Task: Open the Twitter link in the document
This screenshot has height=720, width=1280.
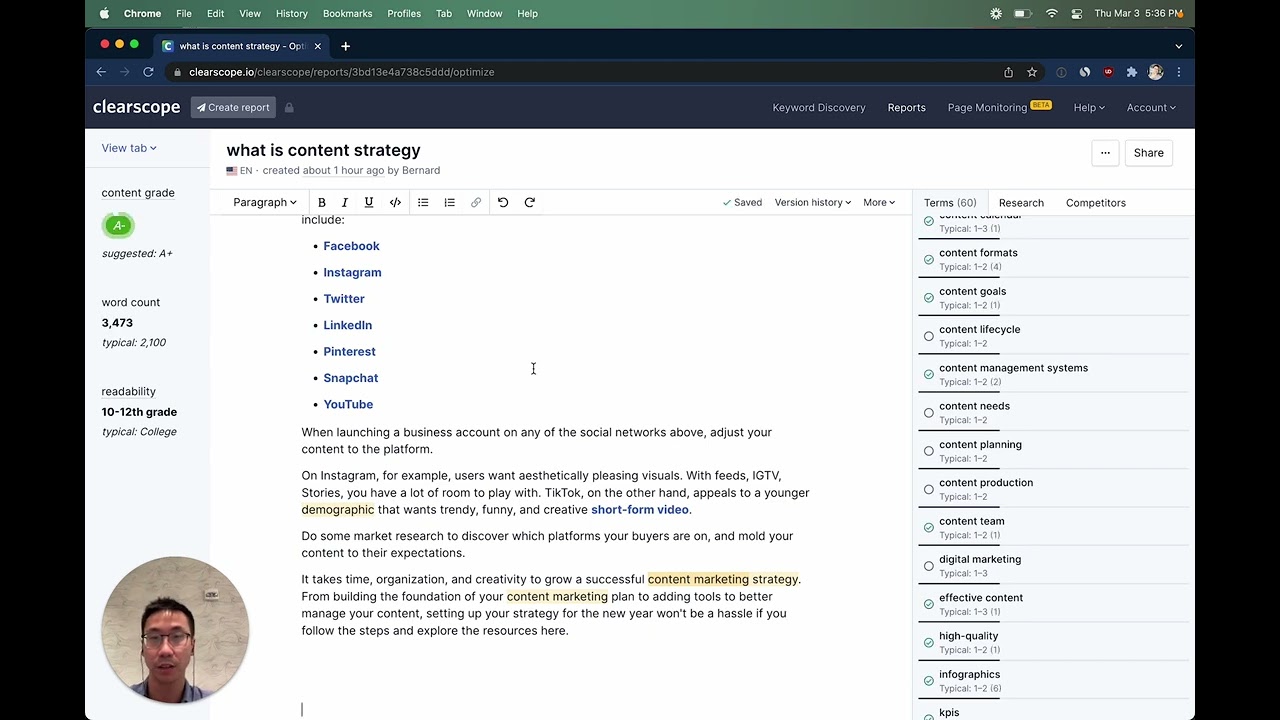Action: tap(344, 298)
